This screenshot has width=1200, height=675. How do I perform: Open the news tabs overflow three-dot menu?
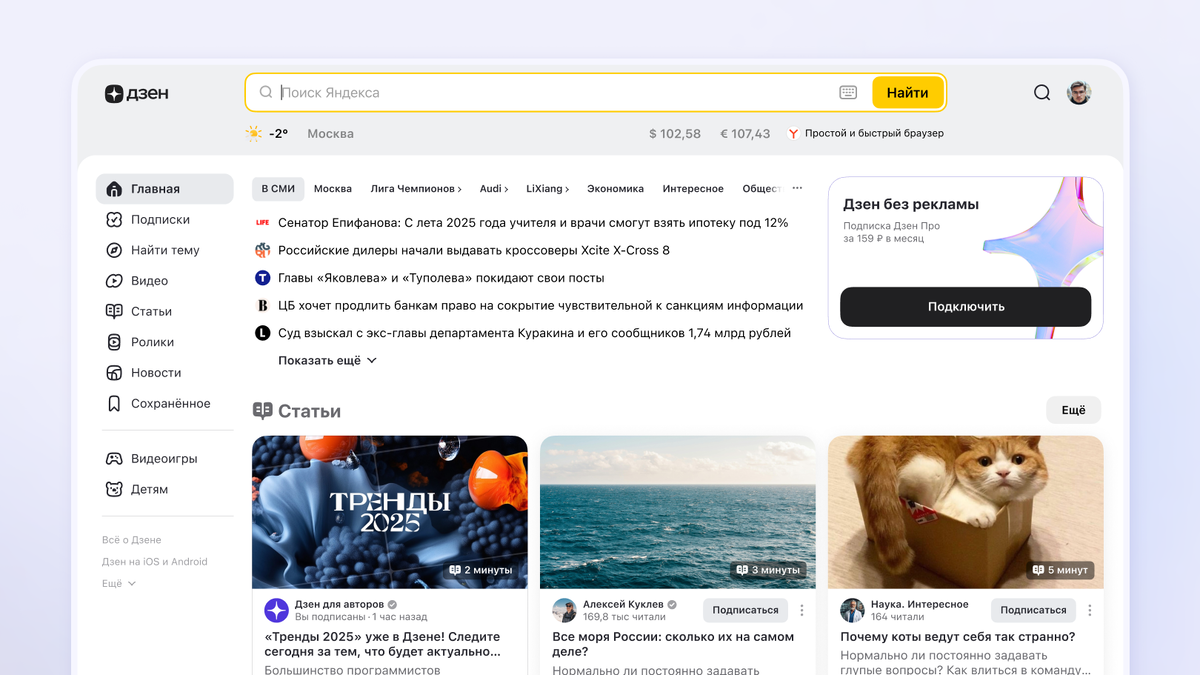tap(797, 188)
